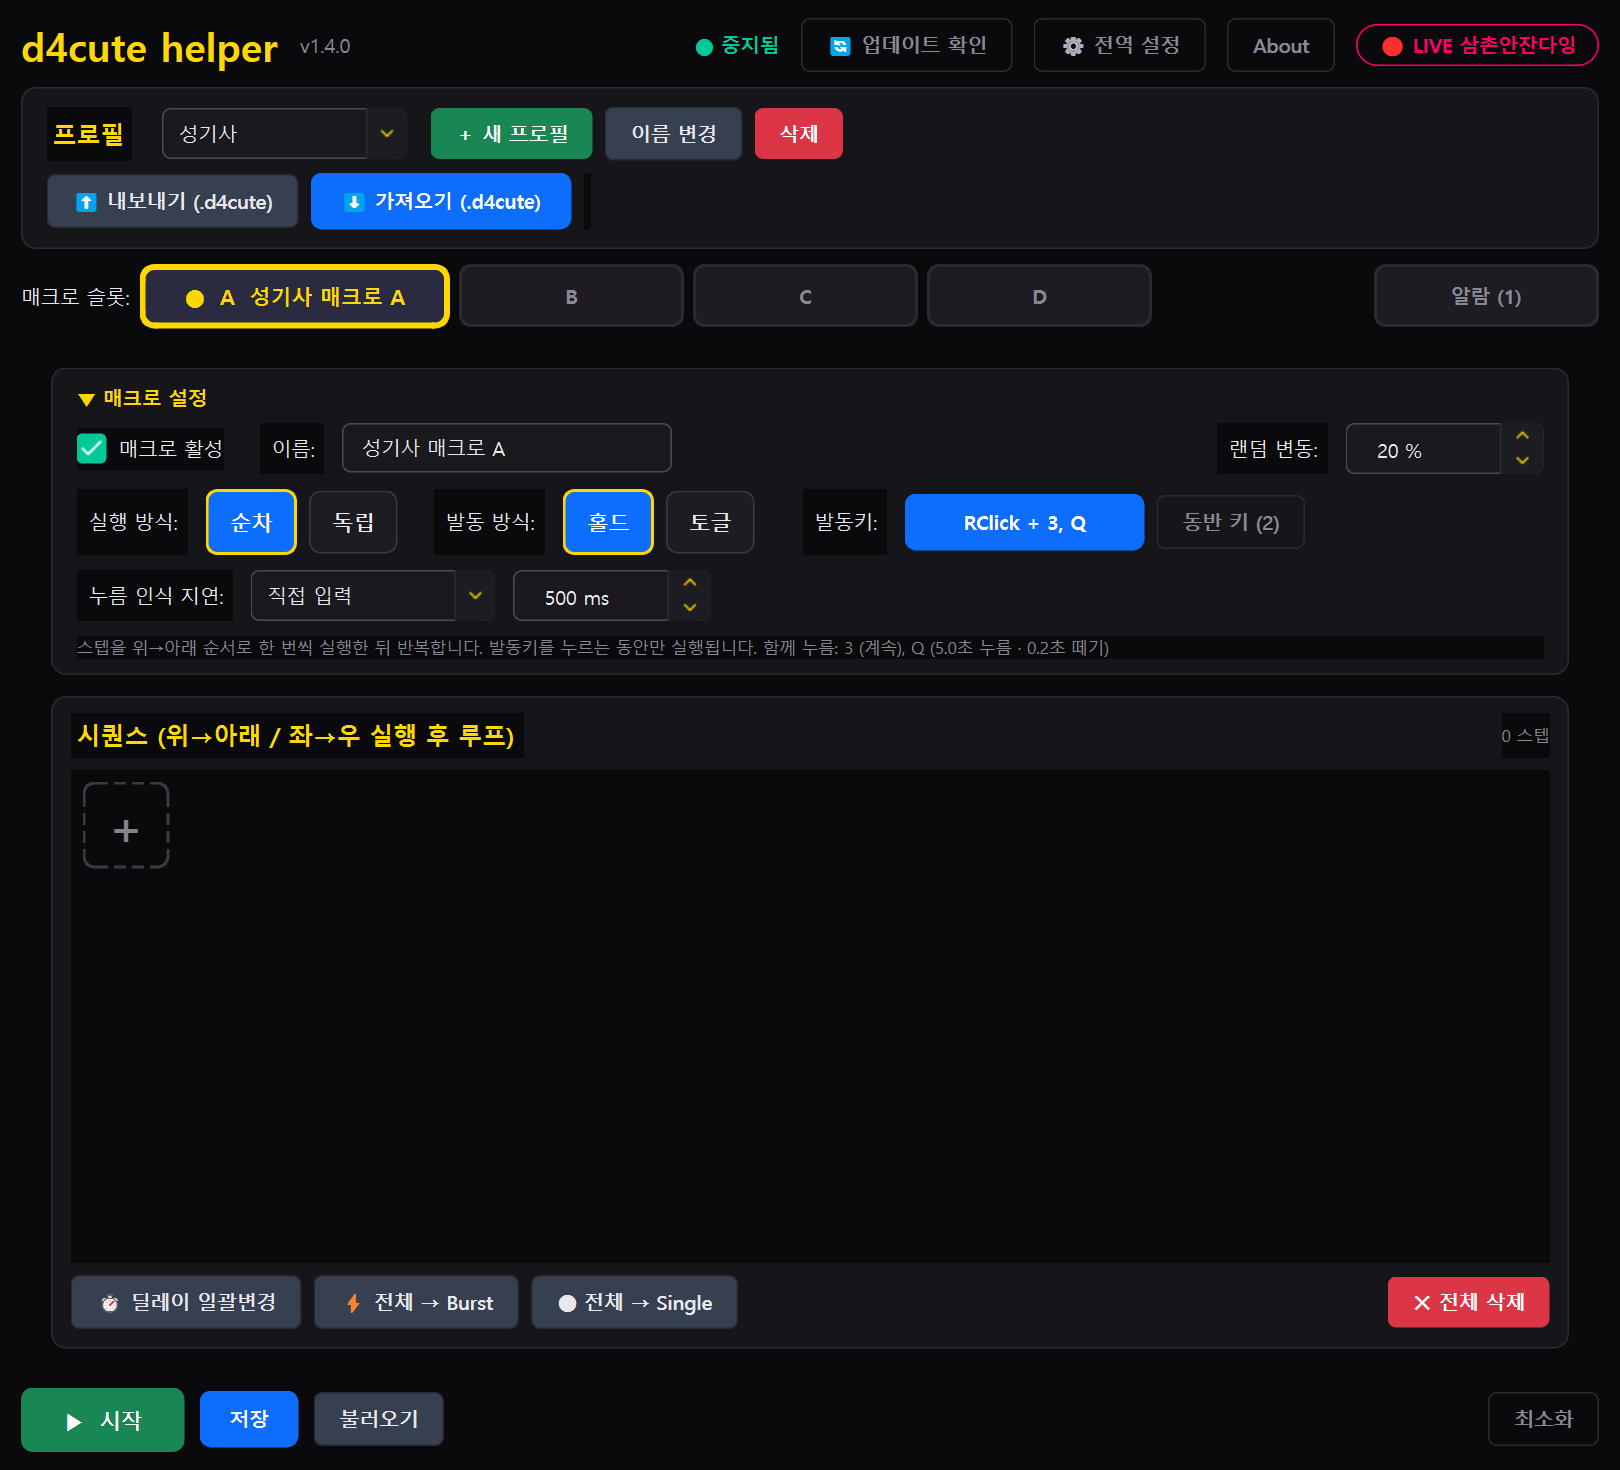Click the play icon in 시작 button
Viewport: 1620px width, 1470px height.
pyautogui.click(x=73, y=1421)
